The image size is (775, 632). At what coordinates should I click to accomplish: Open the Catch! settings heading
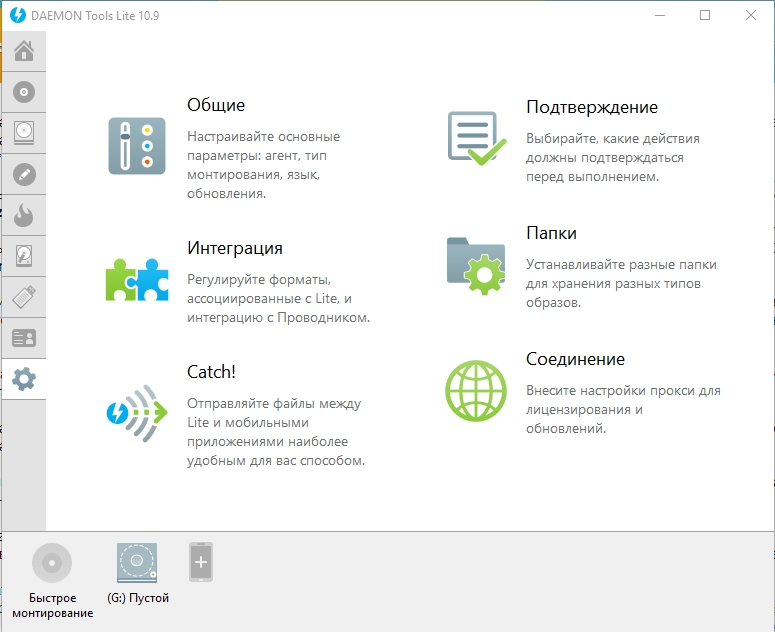coord(211,372)
